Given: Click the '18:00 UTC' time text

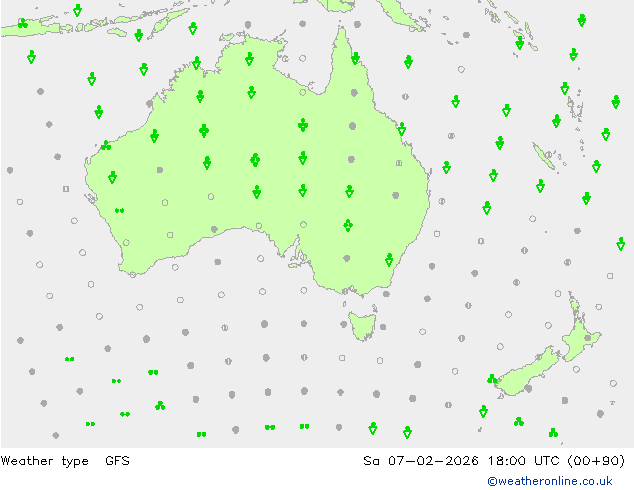Looking at the screenshot, I should (523, 460).
